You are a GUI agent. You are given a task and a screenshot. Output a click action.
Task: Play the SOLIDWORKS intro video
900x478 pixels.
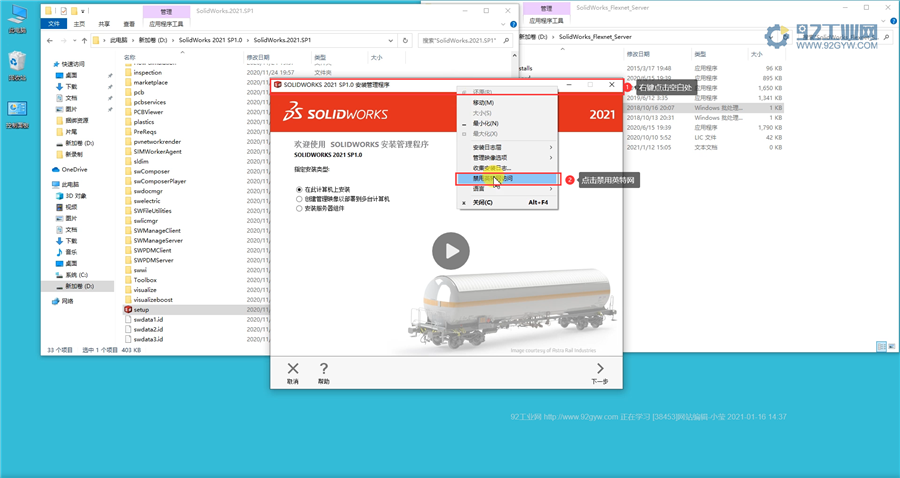451,251
